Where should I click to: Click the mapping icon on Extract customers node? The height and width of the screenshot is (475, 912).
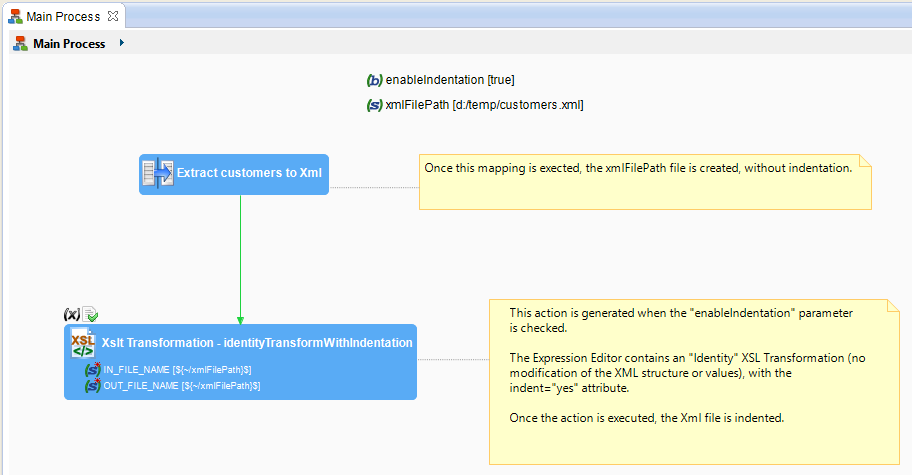[157, 173]
